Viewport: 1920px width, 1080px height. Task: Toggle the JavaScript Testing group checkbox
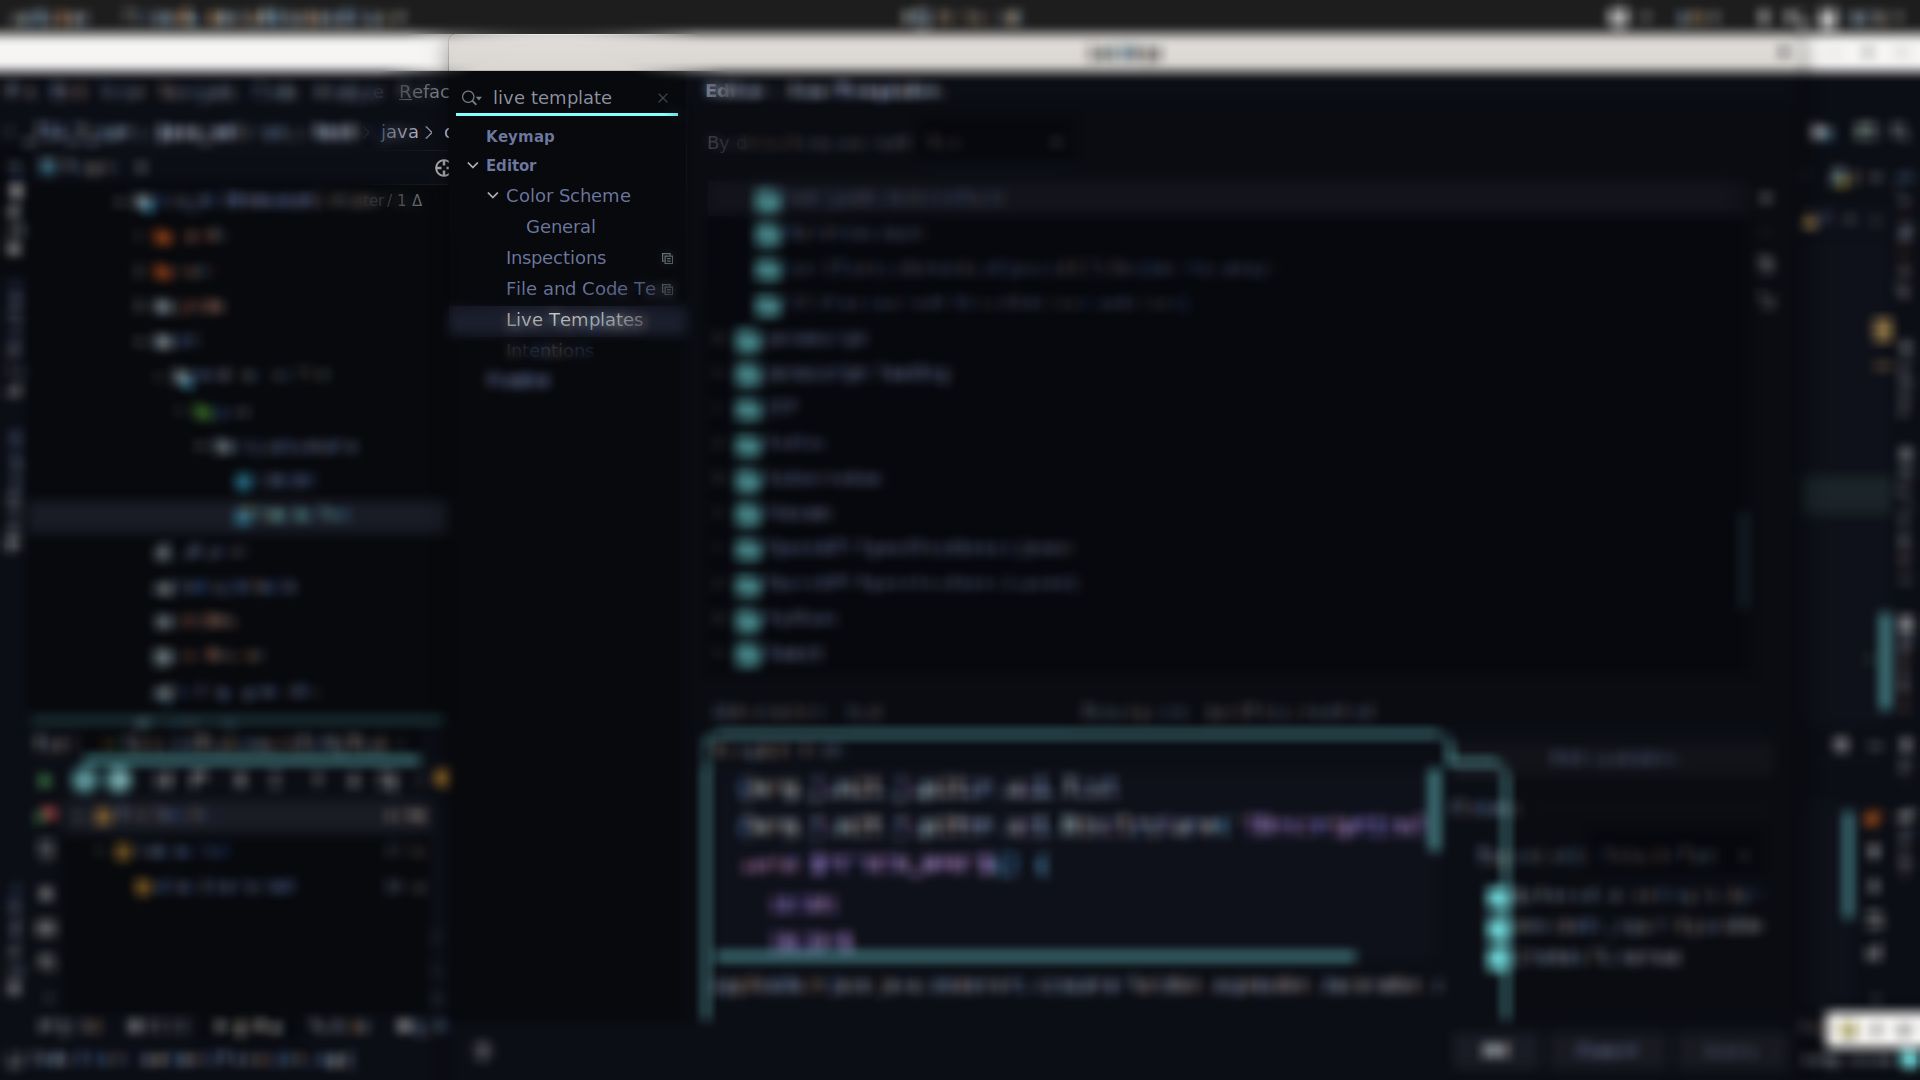748,374
